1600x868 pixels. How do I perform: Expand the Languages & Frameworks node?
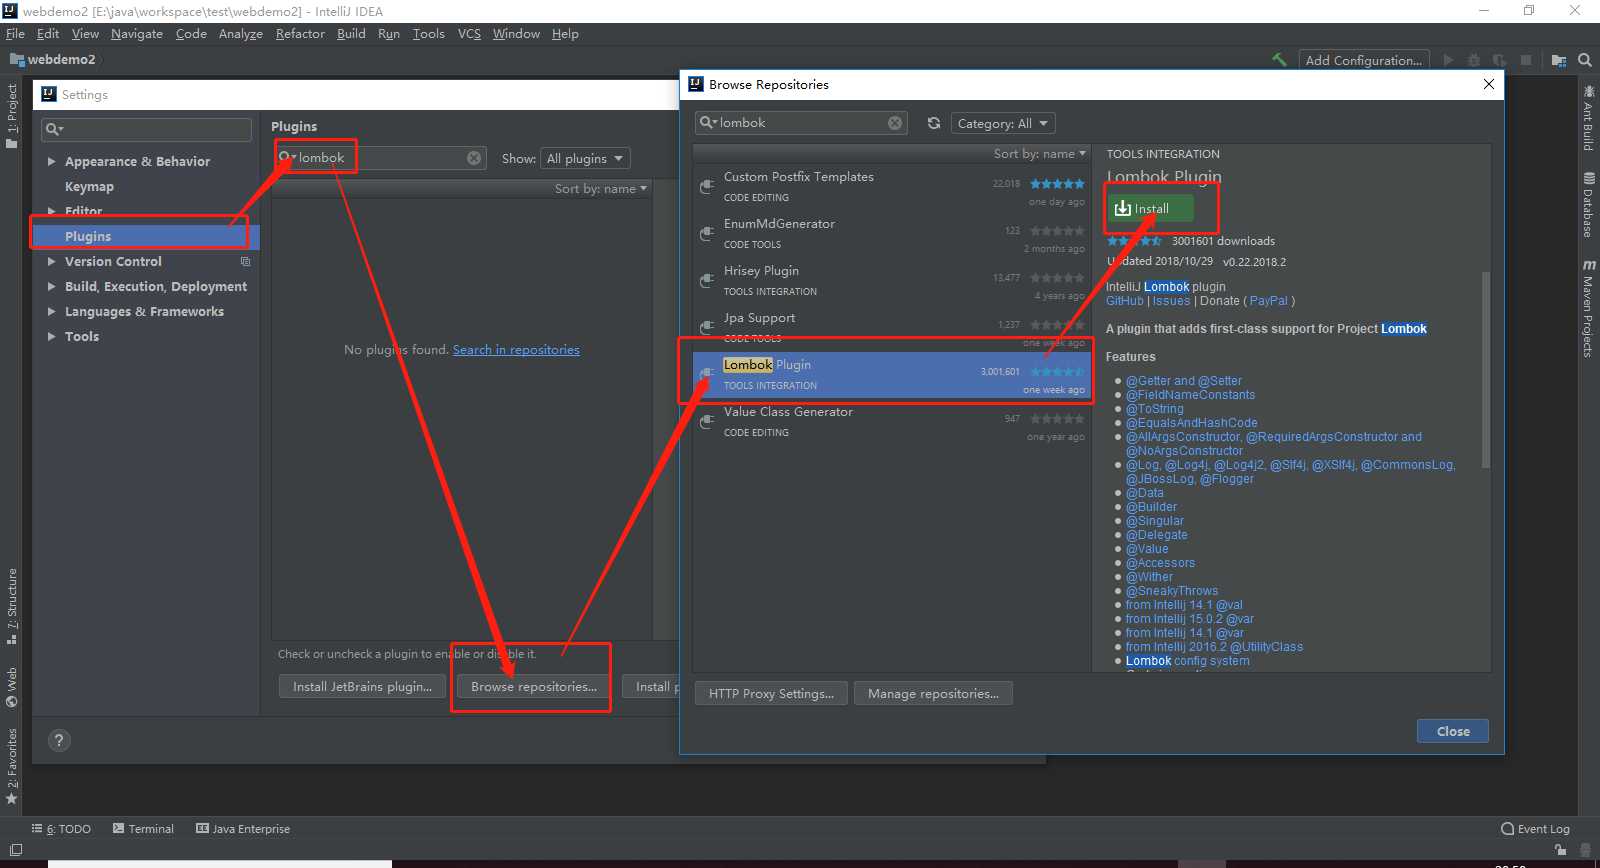click(x=52, y=311)
